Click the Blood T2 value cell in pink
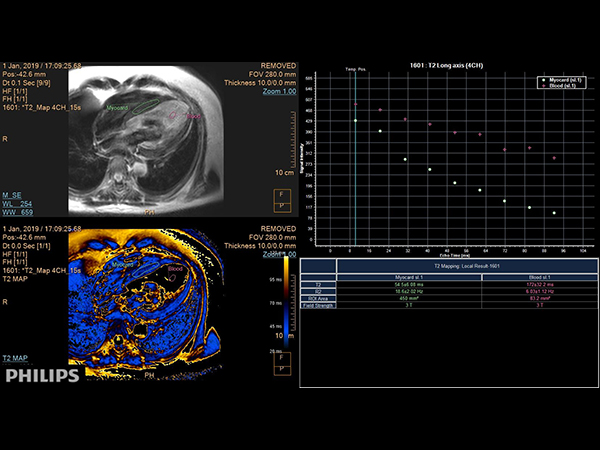The height and width of the screenshot is (450, 600). [x=540, y=285]
